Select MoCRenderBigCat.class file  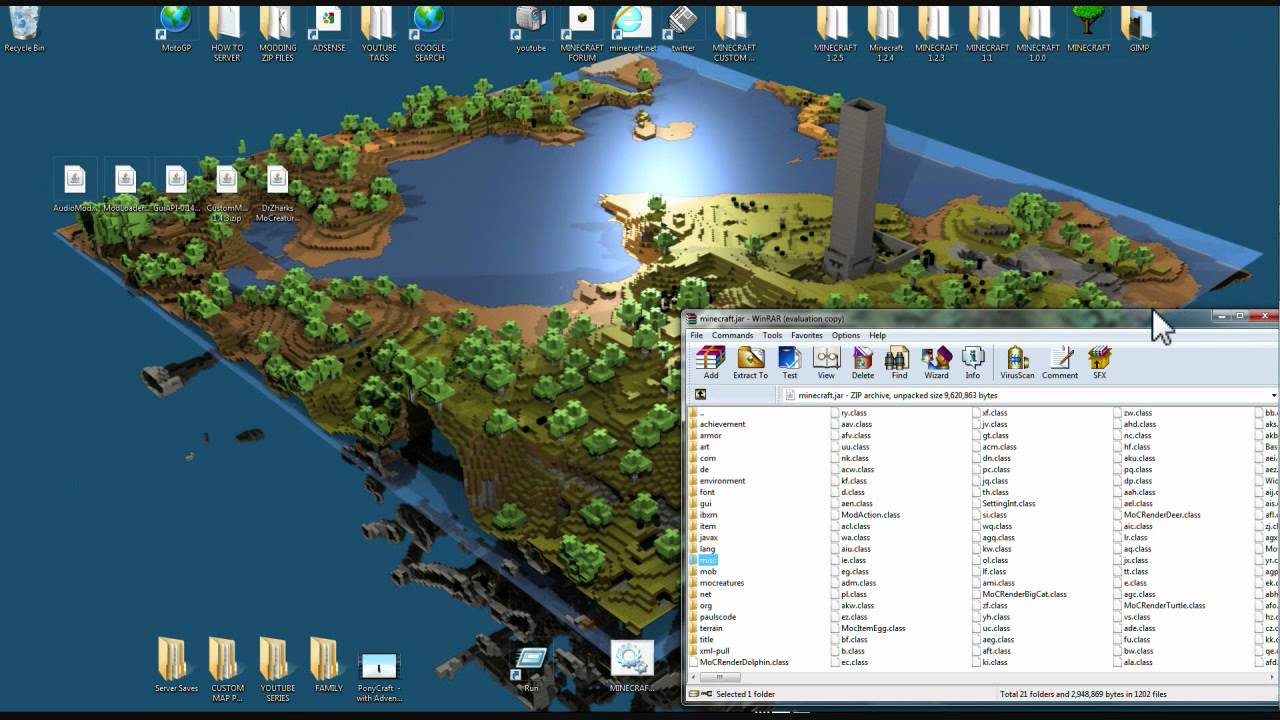pyautogui.click(x=1019, y=594)
